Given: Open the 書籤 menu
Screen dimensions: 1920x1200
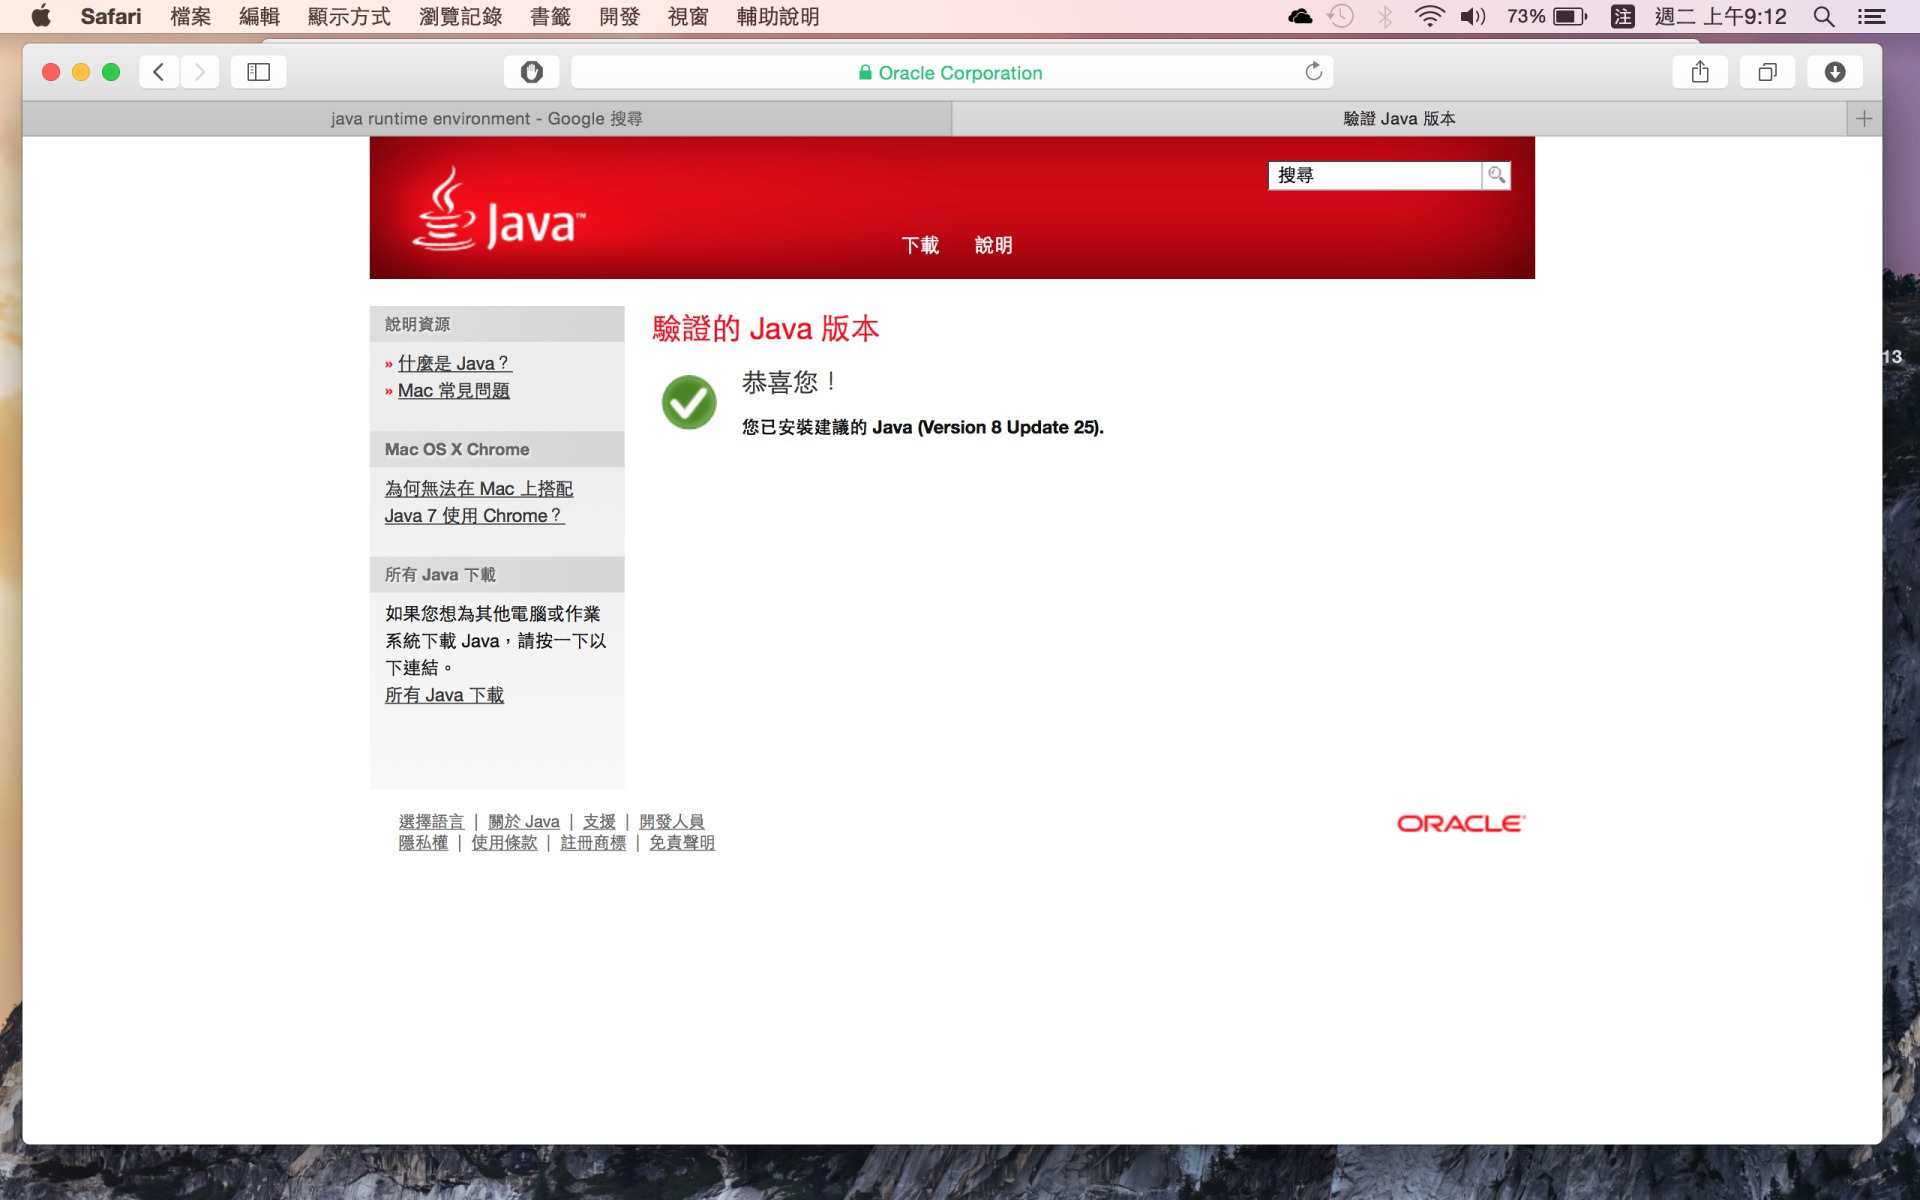Looking at the screenshot, I should coord(550,16).
